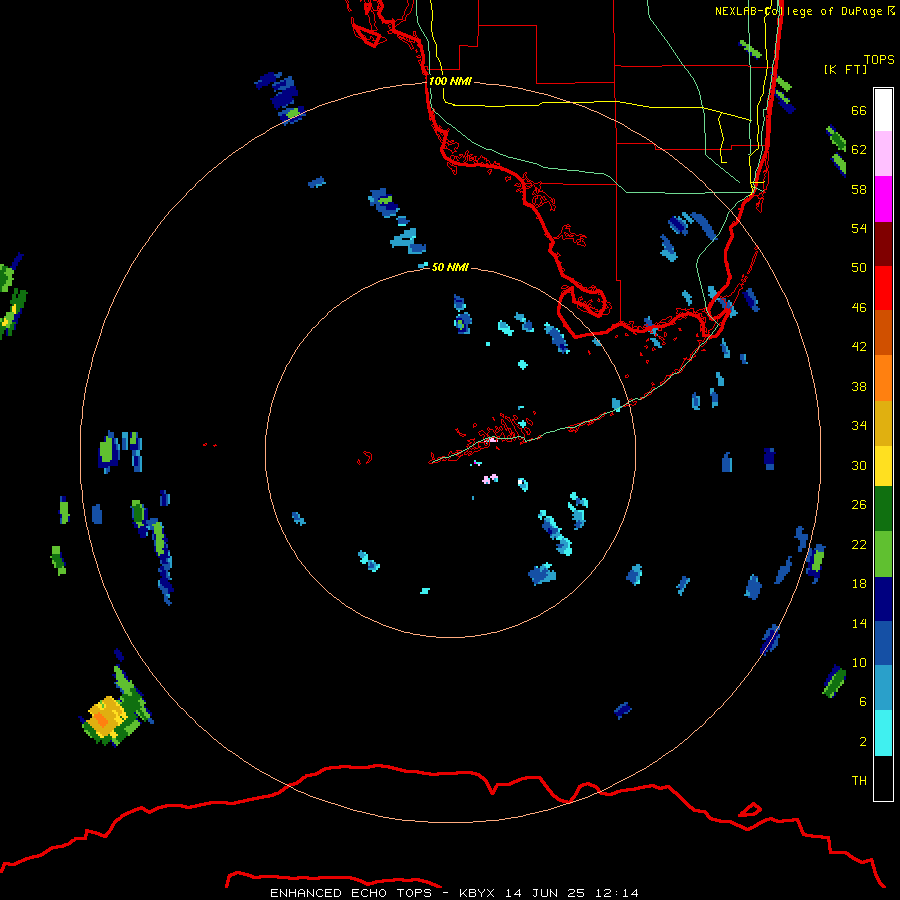Click the orange-yellow storm cell in the southwest
Image resolution: width=900 pixels, height=900 pixels.
point(106,717)
